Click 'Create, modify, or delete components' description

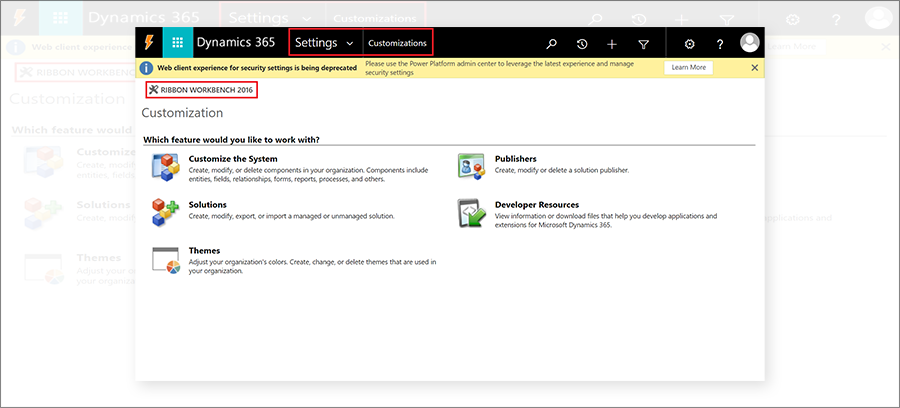coord(308,174)
